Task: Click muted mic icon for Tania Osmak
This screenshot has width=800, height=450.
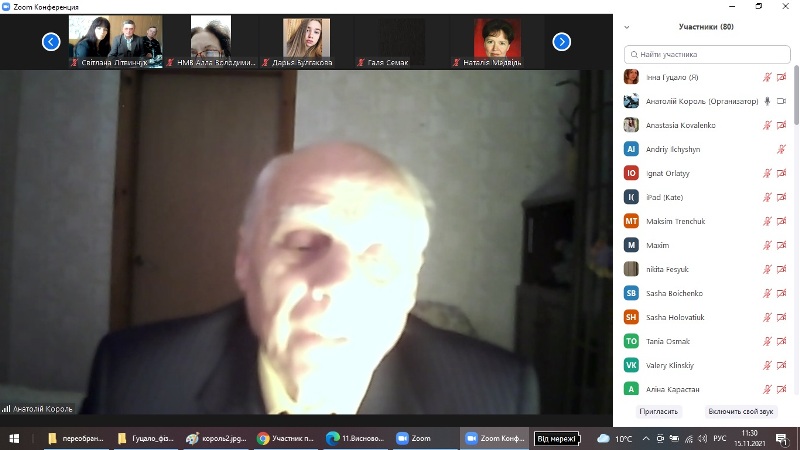Action: pos(767,341)
